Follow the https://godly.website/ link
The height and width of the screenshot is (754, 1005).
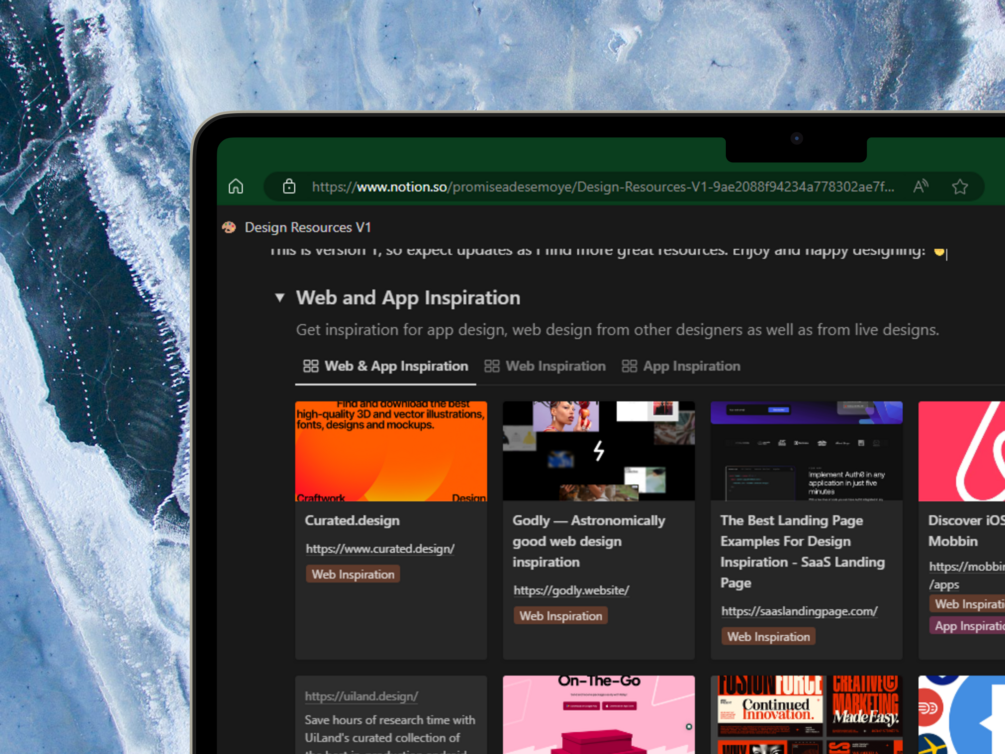click(x=571, y=591)
